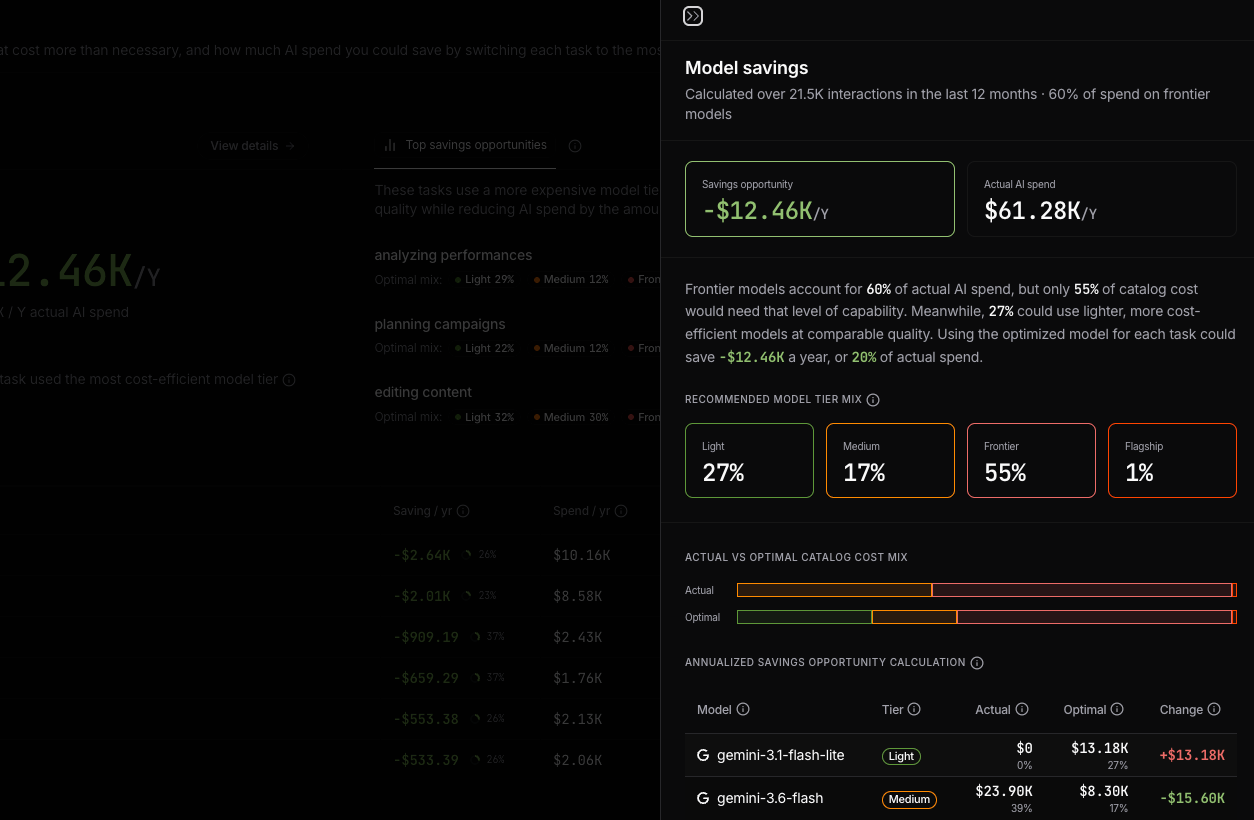
Task: Click the $8.58K spend value
Action: [578, 596]
